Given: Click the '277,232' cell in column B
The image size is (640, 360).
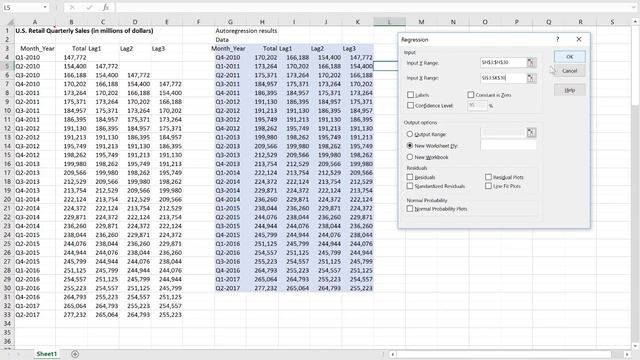Looking at the screenshot, I should click(x=75, y=315).
